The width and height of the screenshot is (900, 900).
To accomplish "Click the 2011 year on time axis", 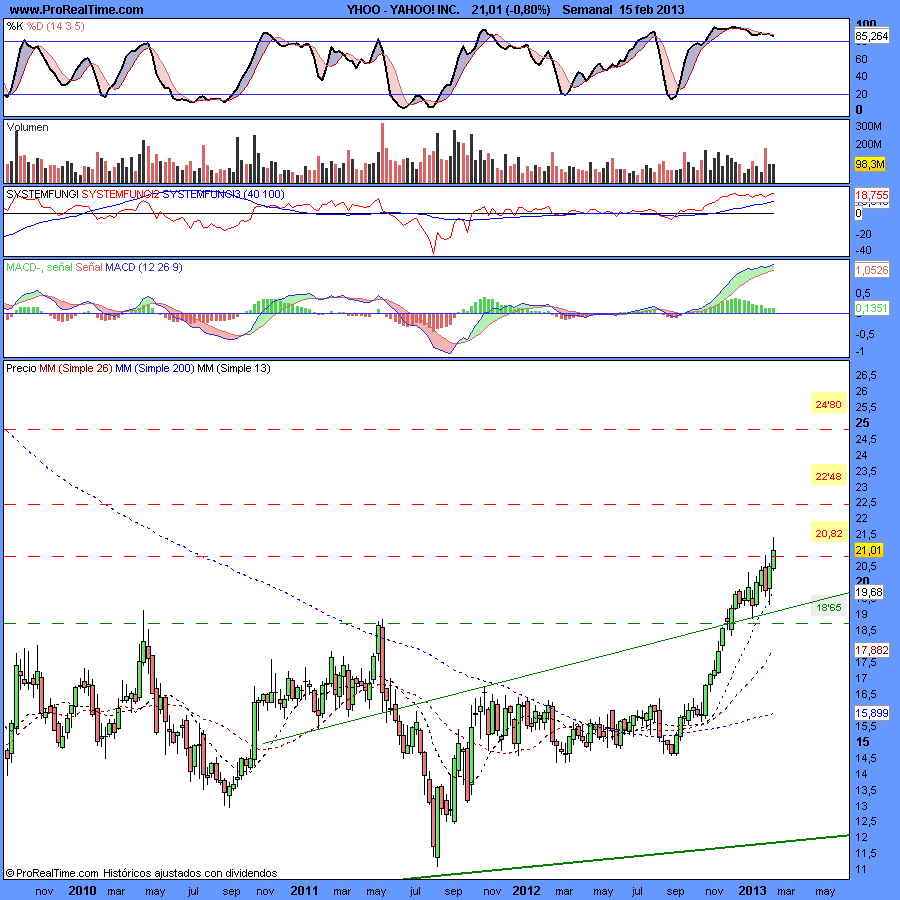I will 304,891.
